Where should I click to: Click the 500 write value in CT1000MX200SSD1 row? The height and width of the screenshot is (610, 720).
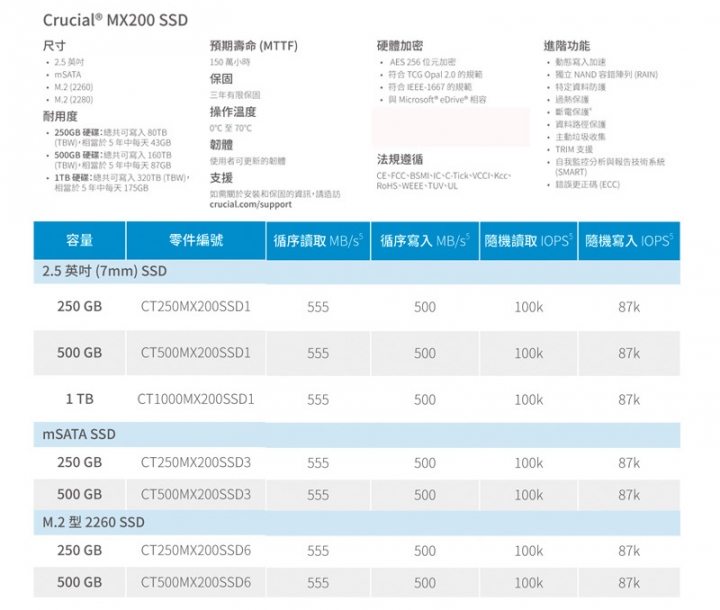[425, 400]
